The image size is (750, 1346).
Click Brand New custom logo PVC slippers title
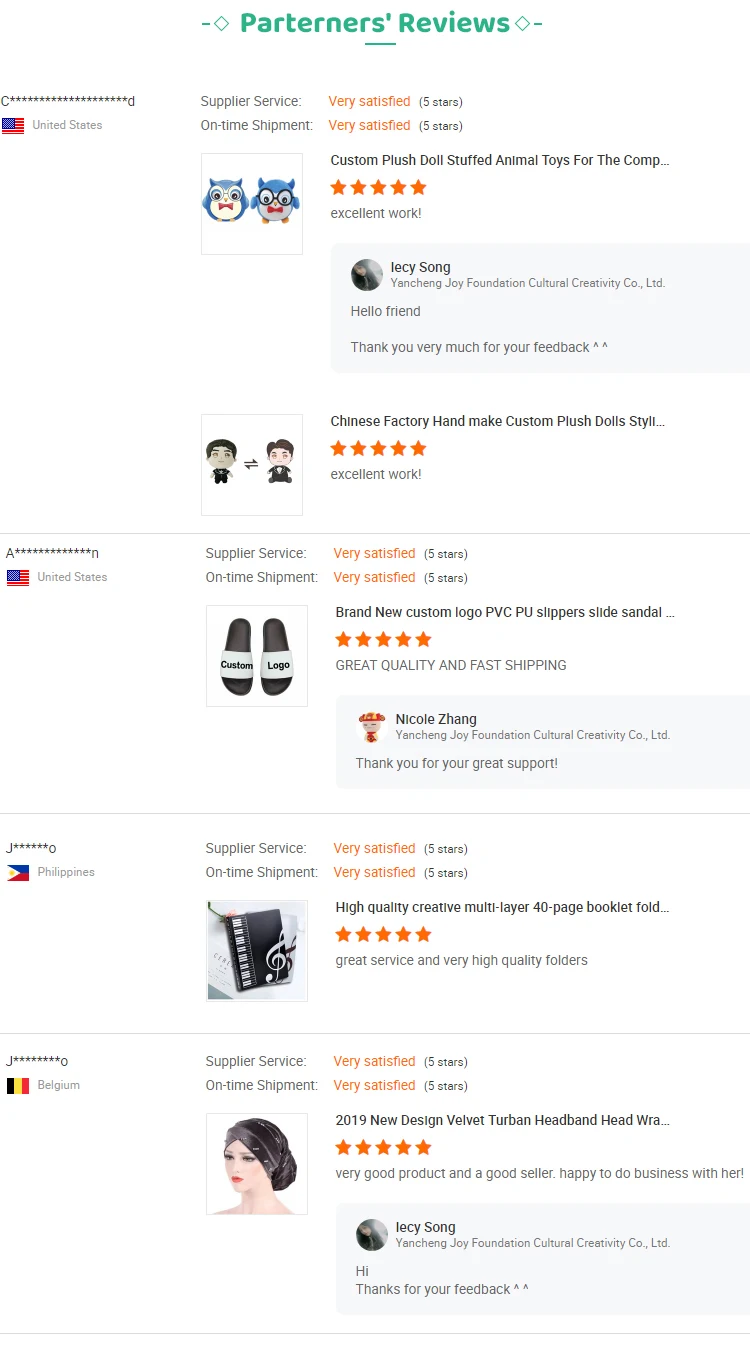point(505,612)
